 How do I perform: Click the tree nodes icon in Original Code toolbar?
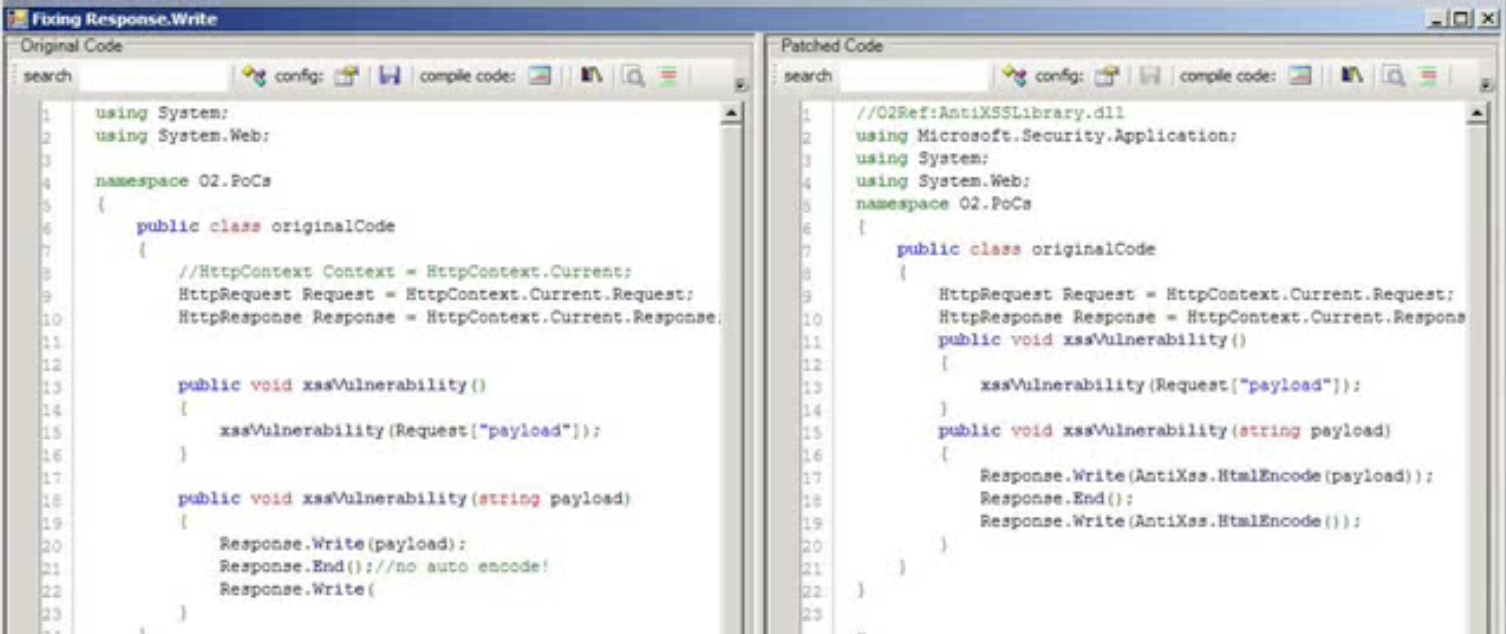[x=254, y=76]
